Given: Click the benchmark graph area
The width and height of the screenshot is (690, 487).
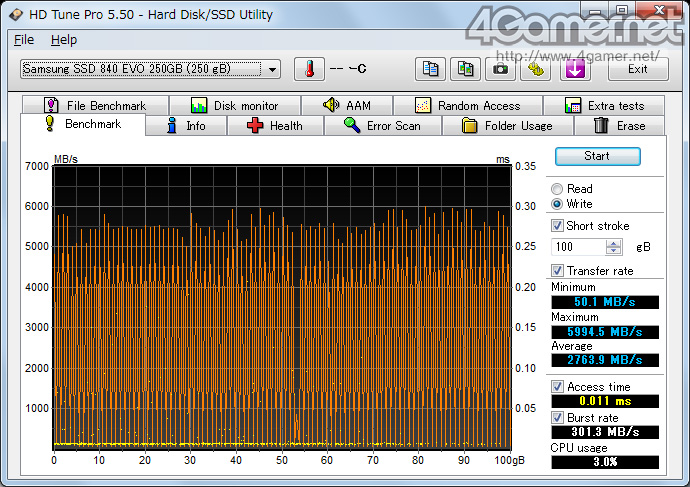Looking at the screenshot, I should [282, 308].
